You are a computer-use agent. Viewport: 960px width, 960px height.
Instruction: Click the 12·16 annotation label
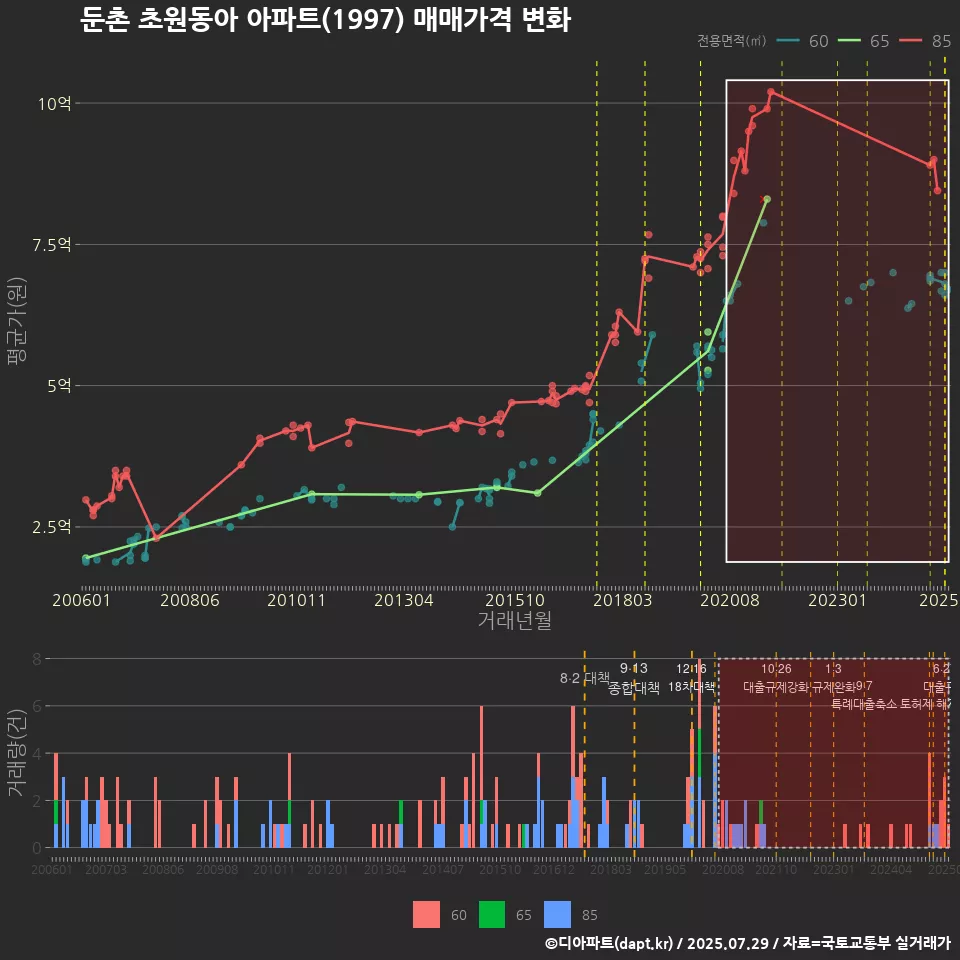(x=691, y=669)
